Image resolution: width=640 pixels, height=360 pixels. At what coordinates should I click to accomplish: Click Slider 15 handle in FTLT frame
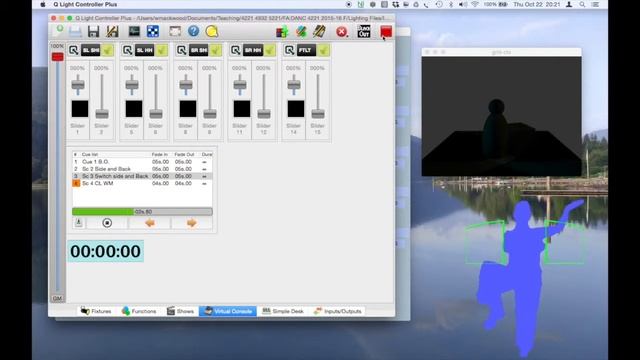[318, 114]
